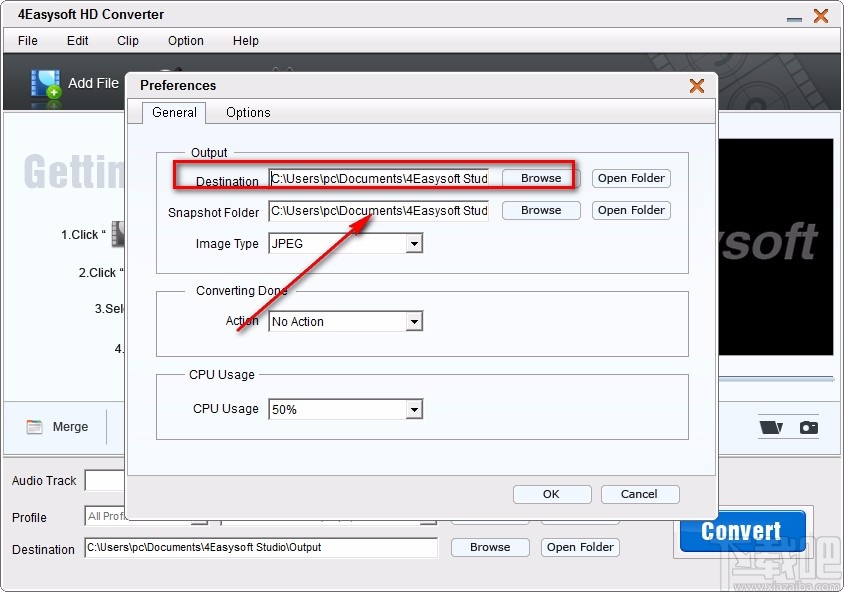The height and width of the screenshot is (592, 844).
Task: Cancel the Preferences dialog
Action: pos(639,494)
